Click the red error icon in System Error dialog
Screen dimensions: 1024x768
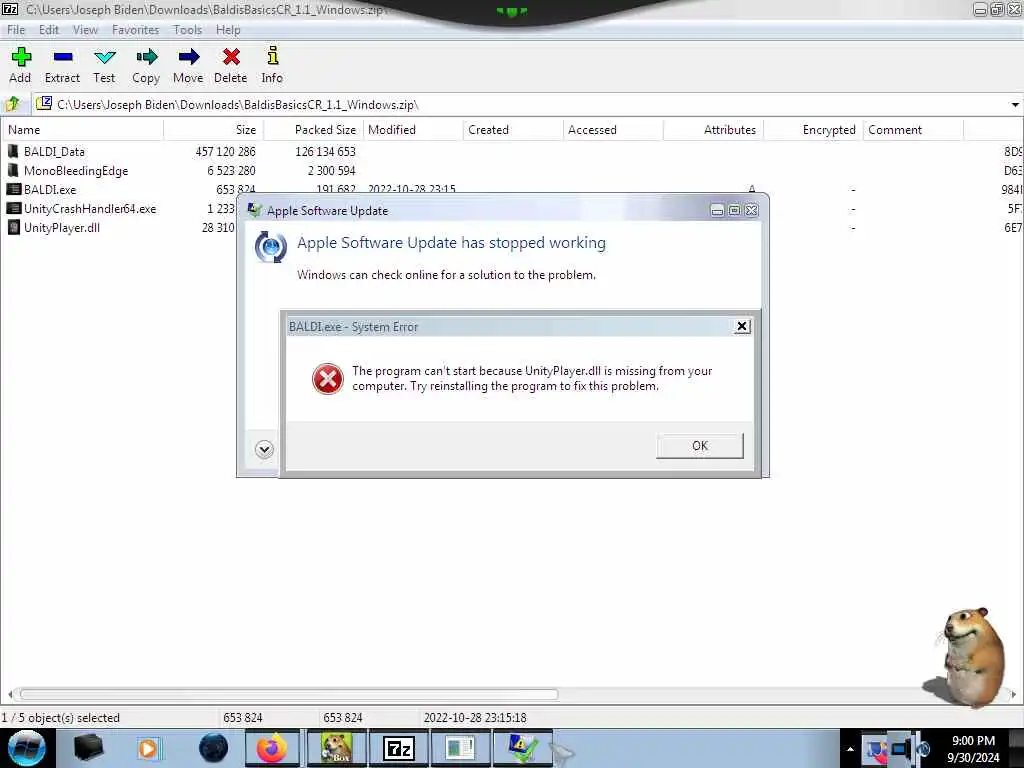pos(328,379)
